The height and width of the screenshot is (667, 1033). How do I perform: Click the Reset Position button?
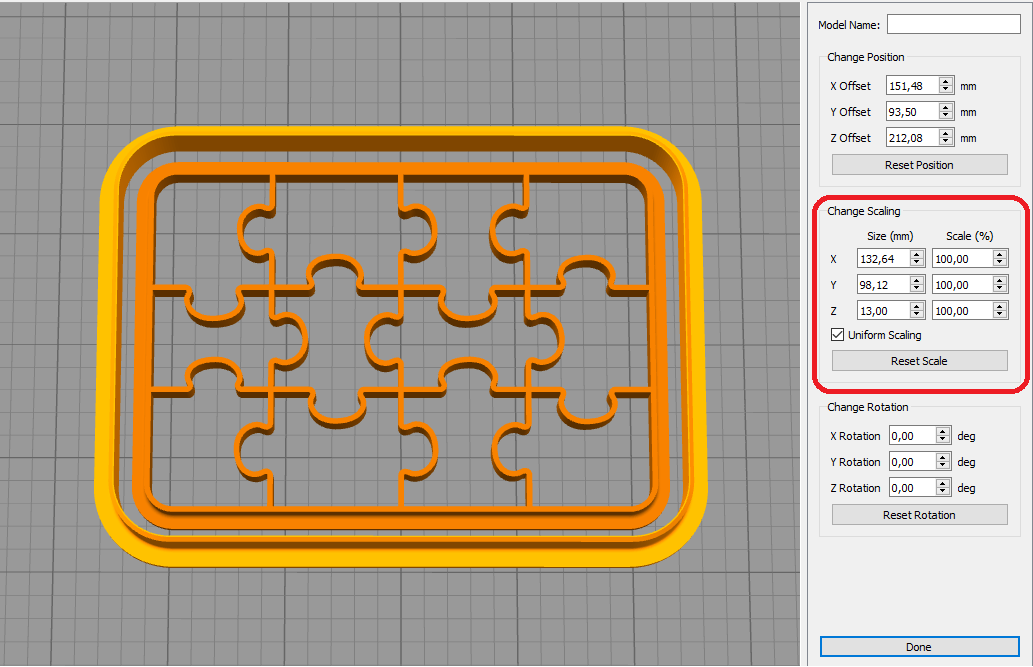[x=919, y=165]
